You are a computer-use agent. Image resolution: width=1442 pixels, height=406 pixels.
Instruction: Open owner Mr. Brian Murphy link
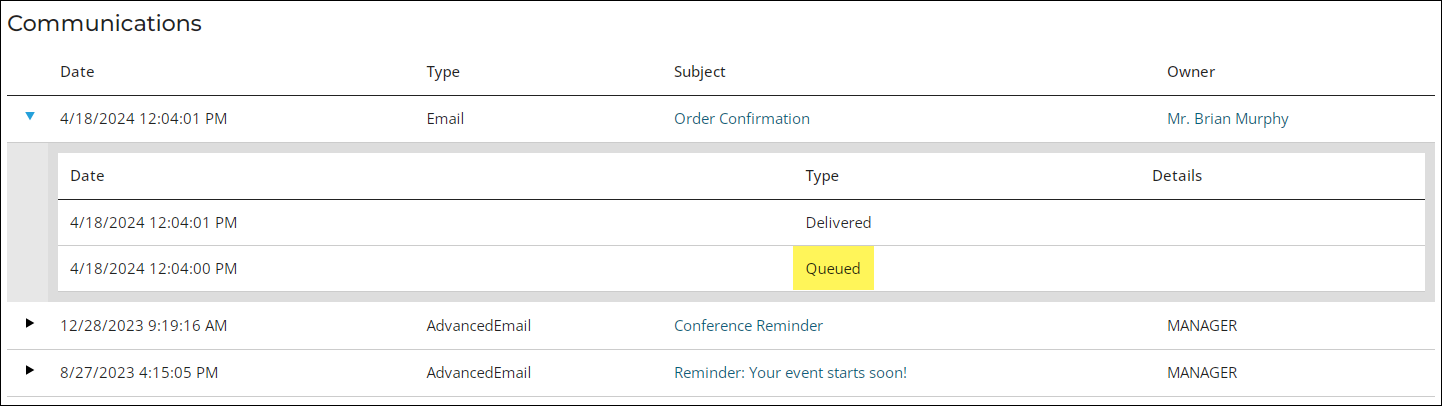point(1228,118)
